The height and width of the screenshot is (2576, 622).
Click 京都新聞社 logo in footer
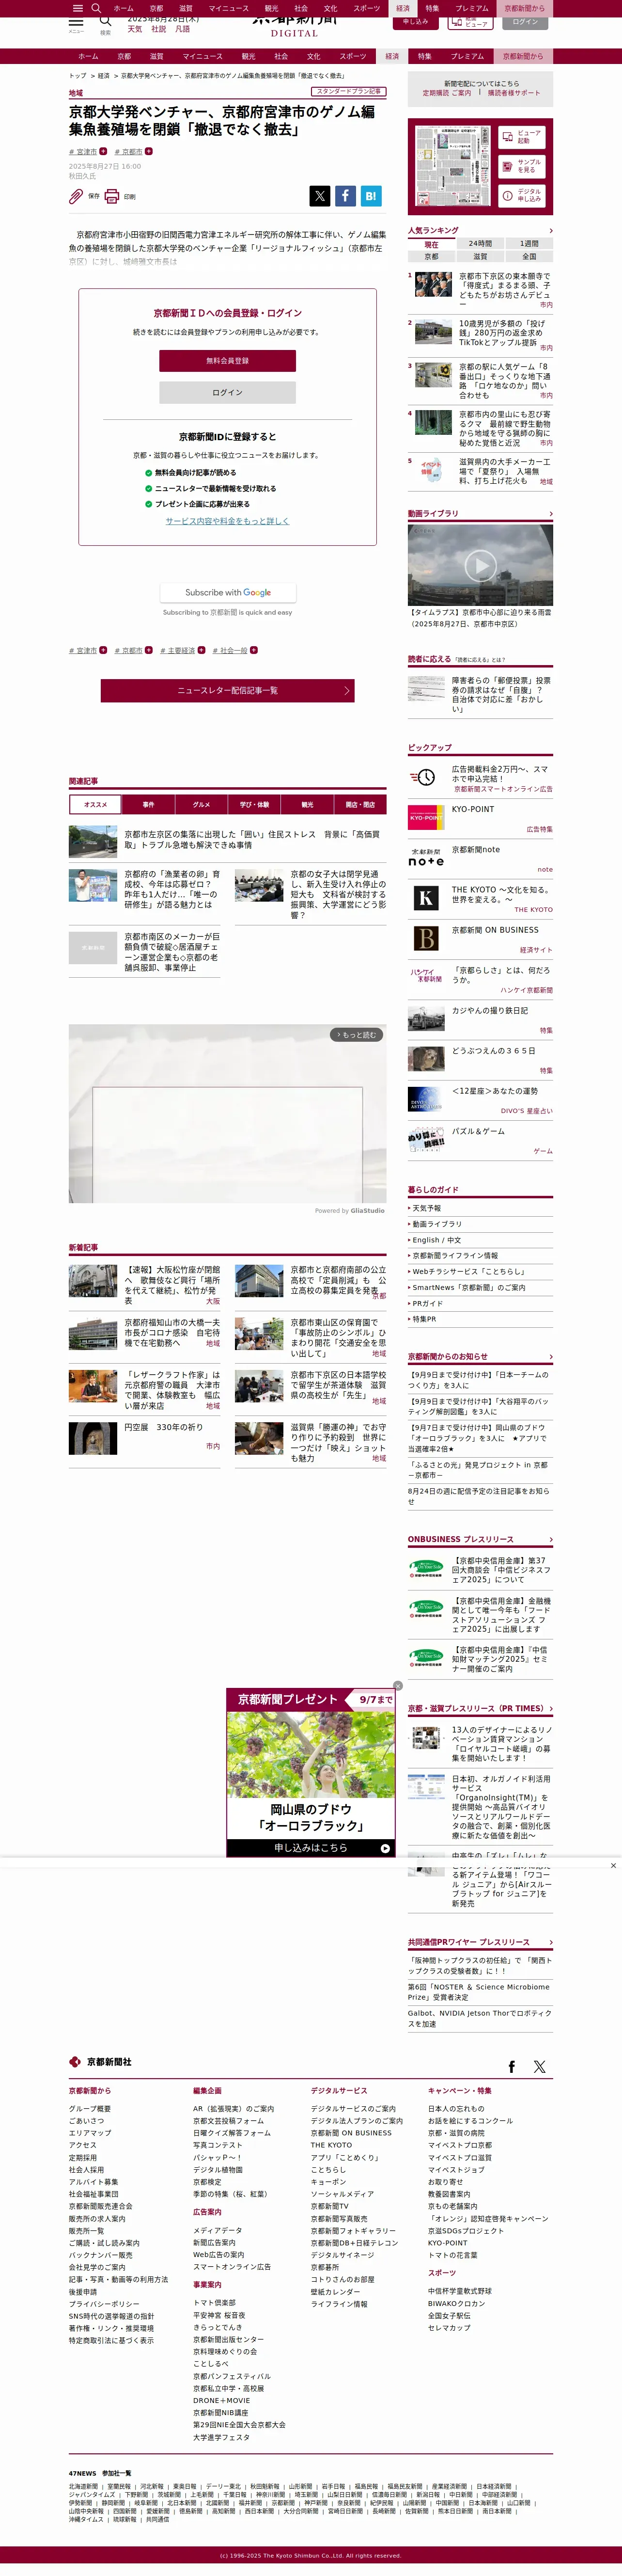100,2062
